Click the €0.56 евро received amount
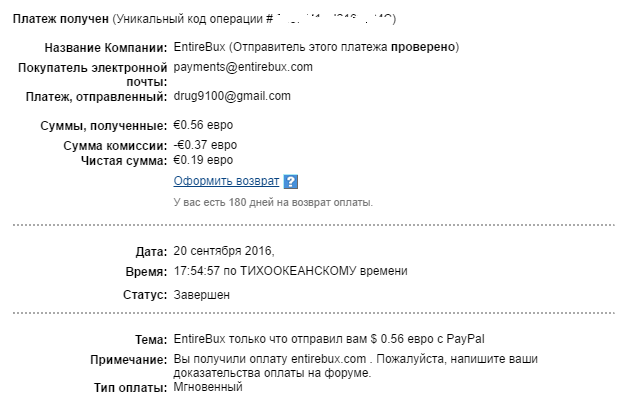Screen dimensions: 627x402 point(203,125)
